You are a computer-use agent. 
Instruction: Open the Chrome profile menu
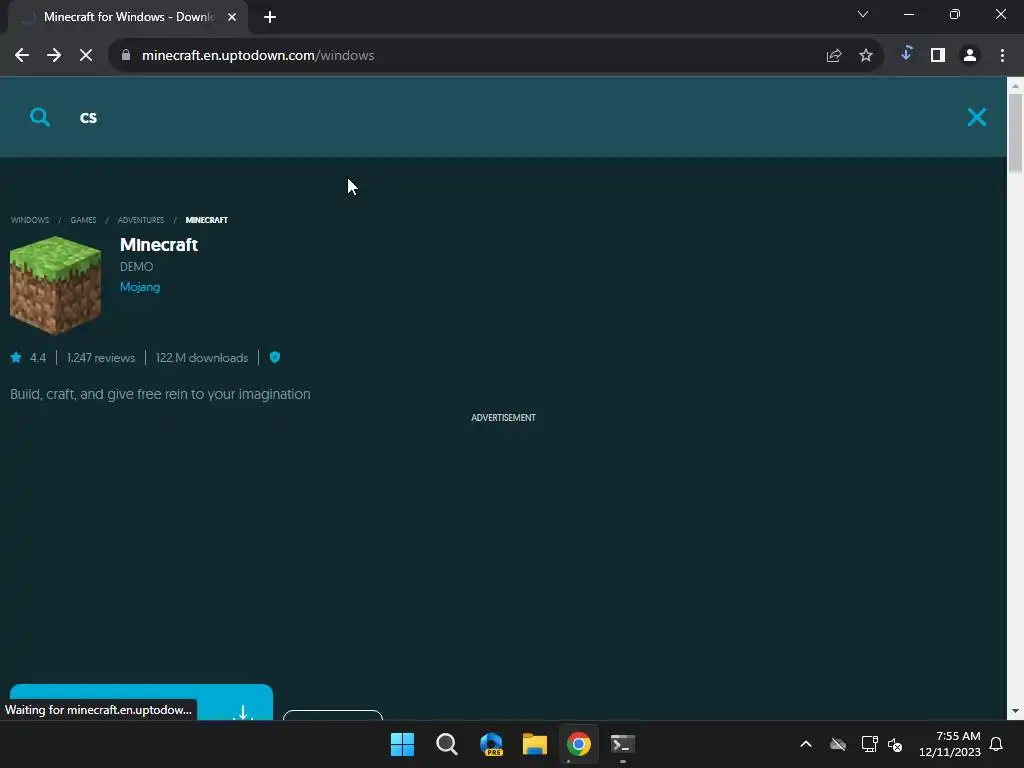pos(970,56)
